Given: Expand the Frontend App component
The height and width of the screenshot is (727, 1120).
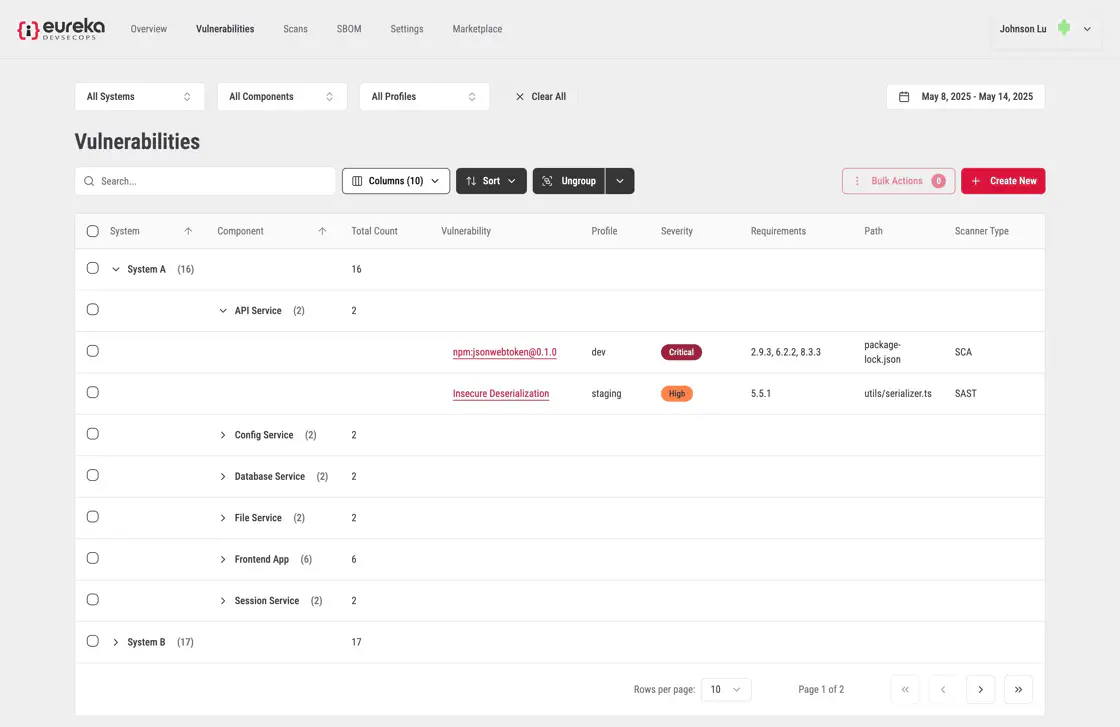Looking at the screenshot, I should (x=223, y=559).
